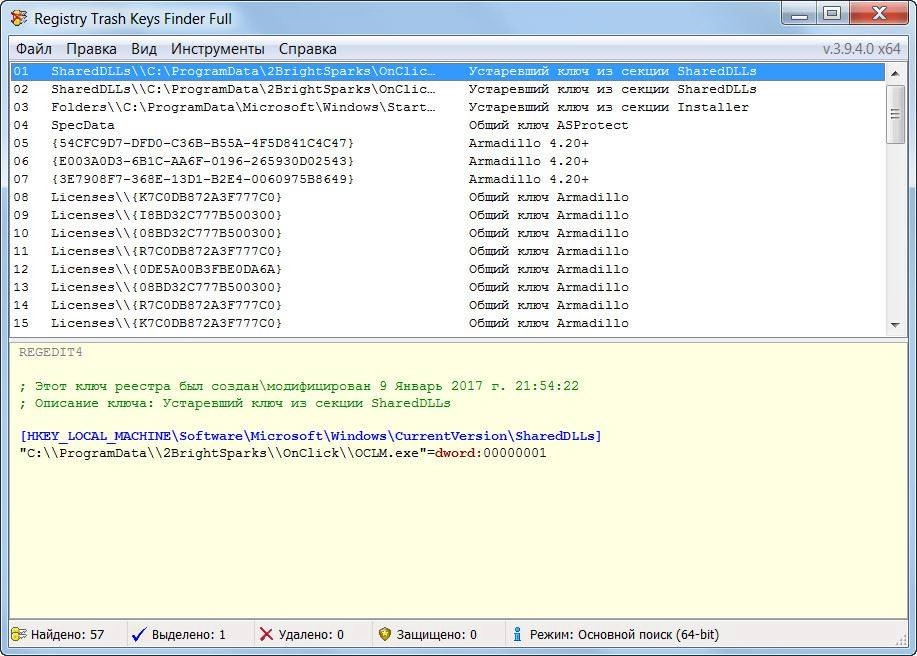Click scroll down arrow of key list
917x656 pixels.
(895, 325)
